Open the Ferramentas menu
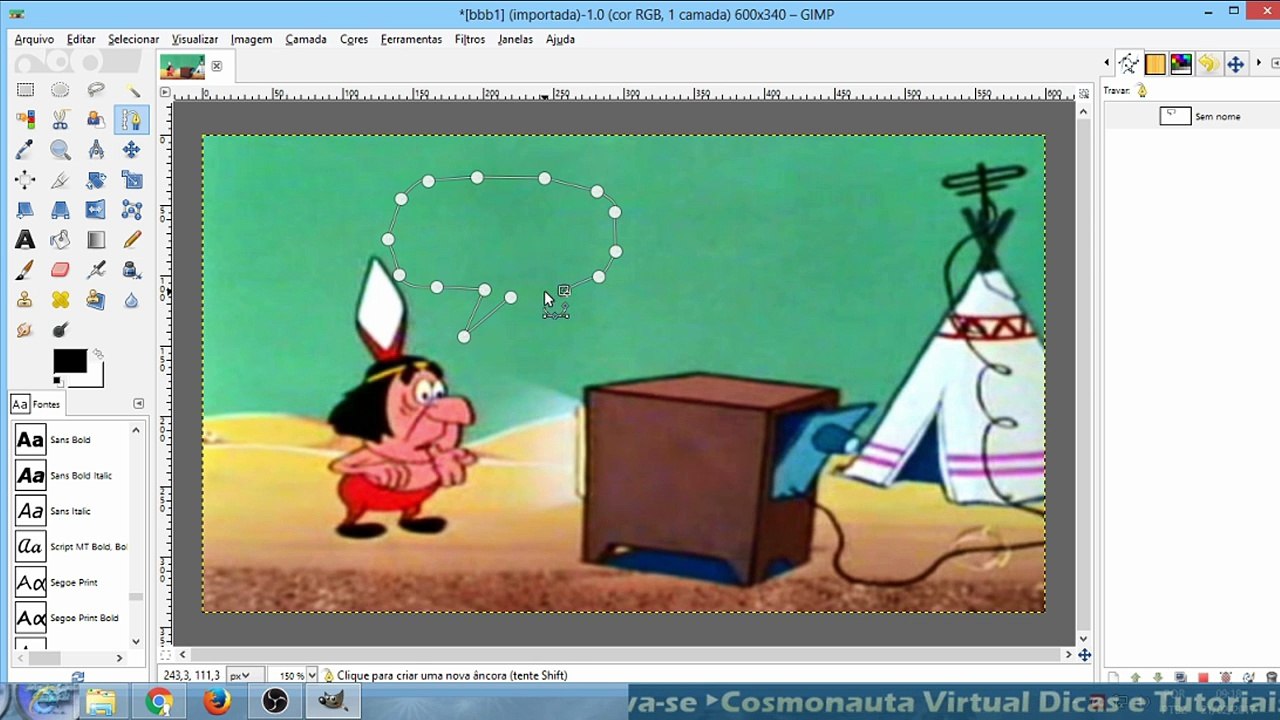 click(411, 39)
